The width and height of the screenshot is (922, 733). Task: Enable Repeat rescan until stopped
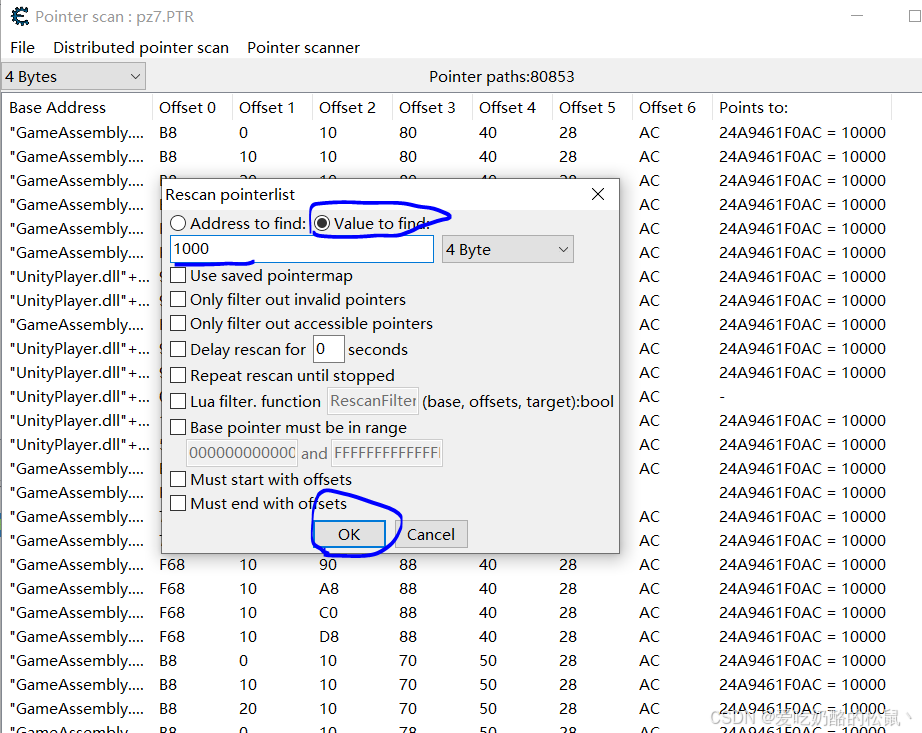click(x=178, y=375)
